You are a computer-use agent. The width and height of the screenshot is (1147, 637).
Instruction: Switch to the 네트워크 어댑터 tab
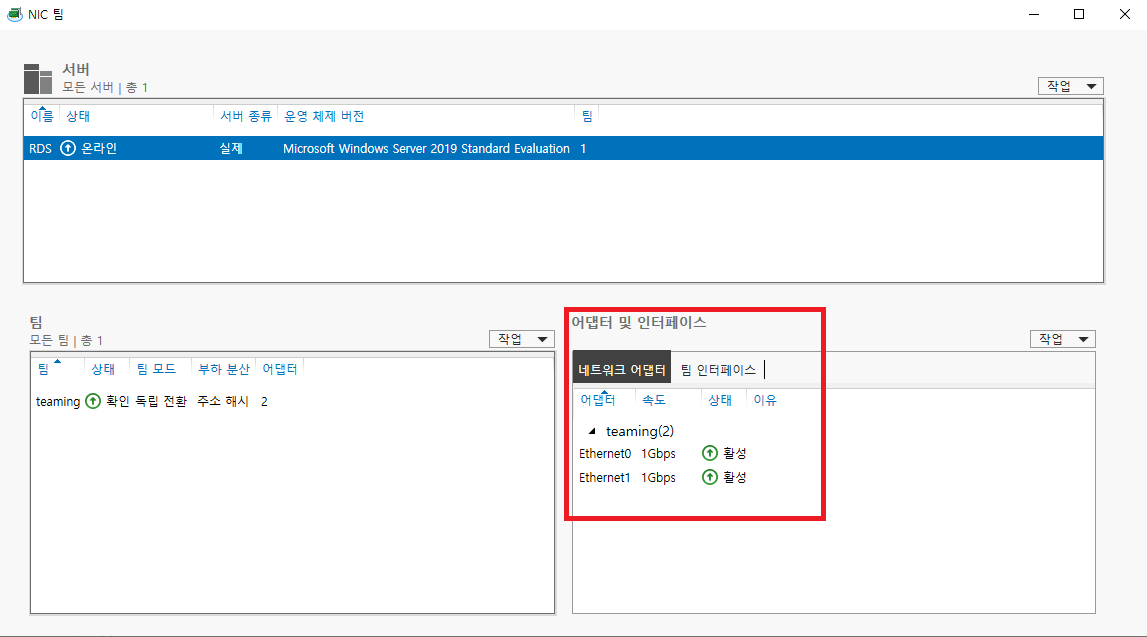pyautogui.click(x=622, y=369)
